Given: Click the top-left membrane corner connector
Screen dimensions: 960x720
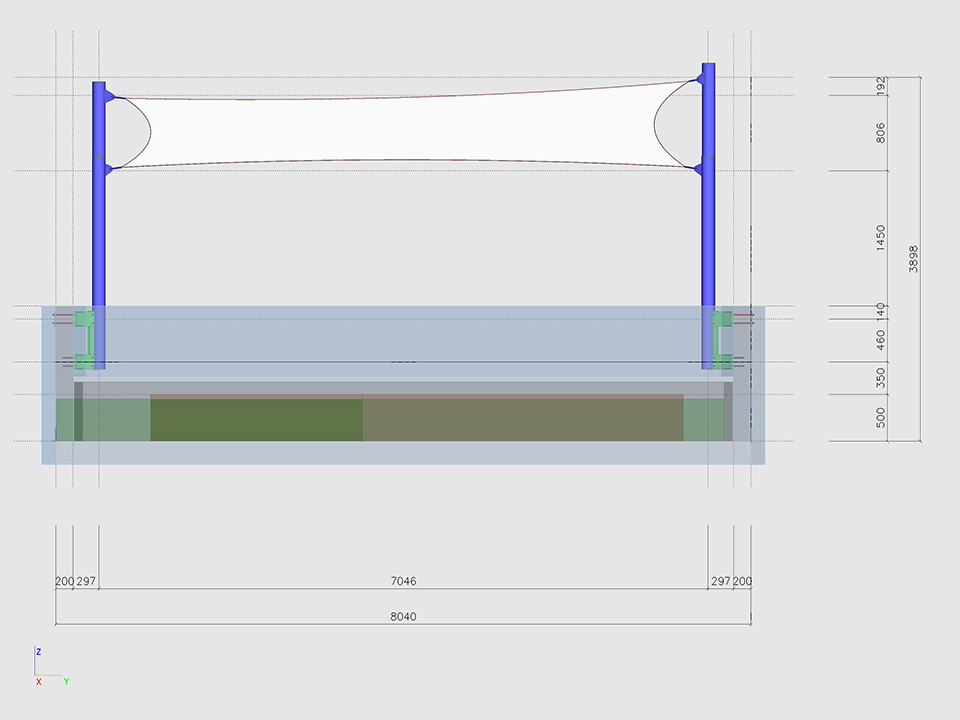Looking at the screenshot, I should [110, 97].
